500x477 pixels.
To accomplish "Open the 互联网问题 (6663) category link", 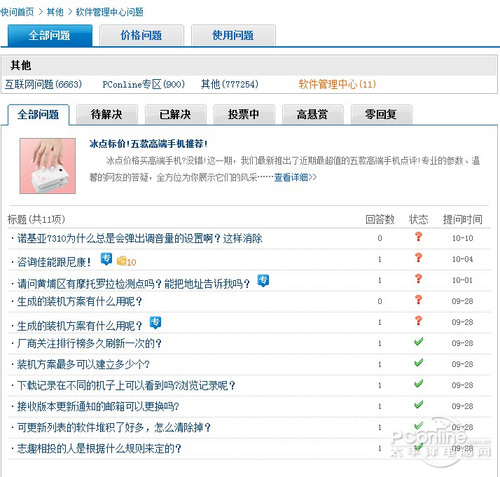I will click(x=43, y=84).
